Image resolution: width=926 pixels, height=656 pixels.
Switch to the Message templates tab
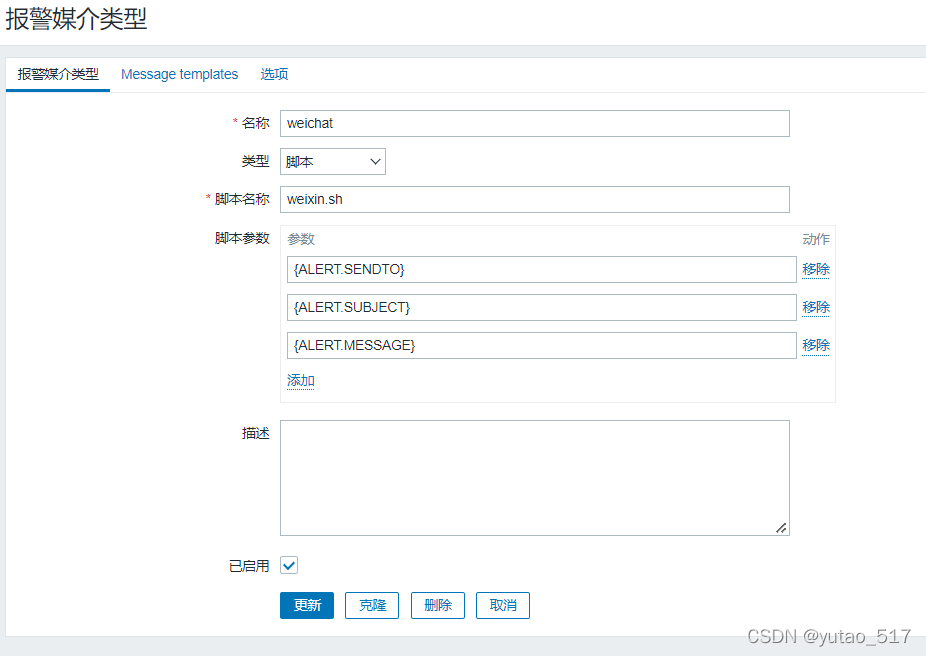coord(180,74)
